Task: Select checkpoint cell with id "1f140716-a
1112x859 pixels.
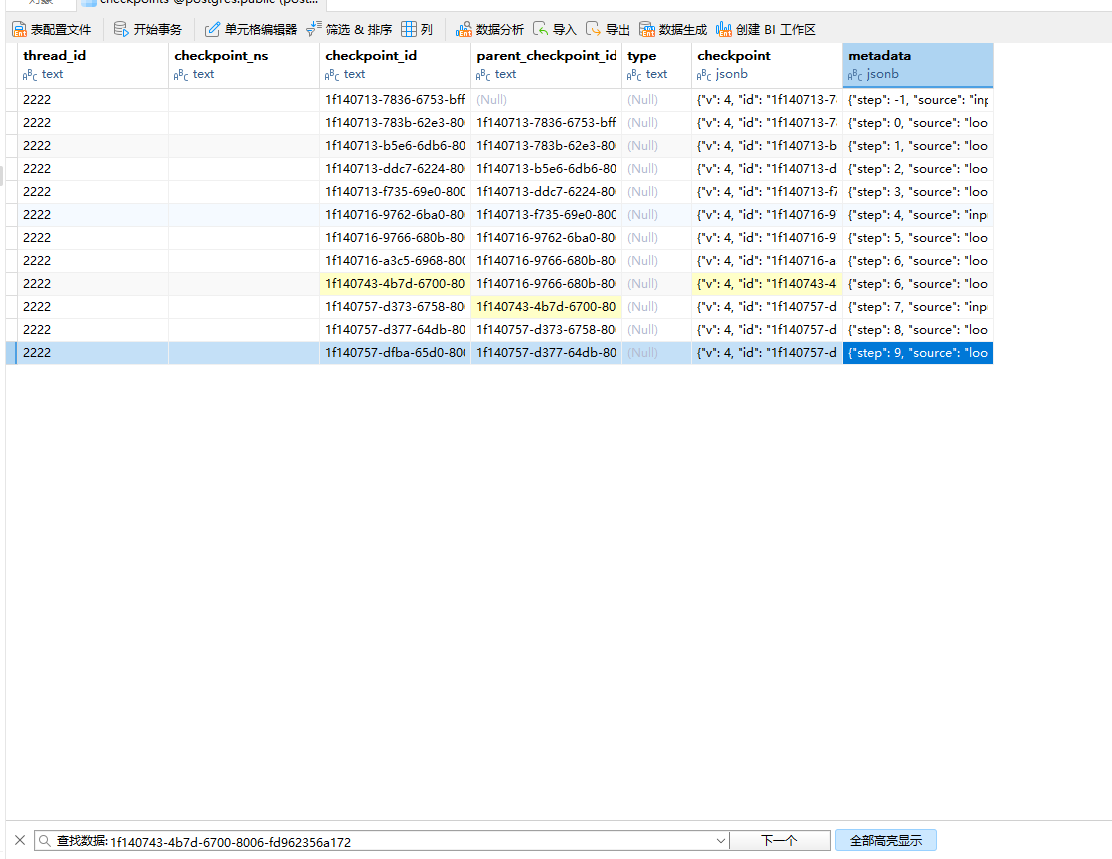Action: pos(767,260)
